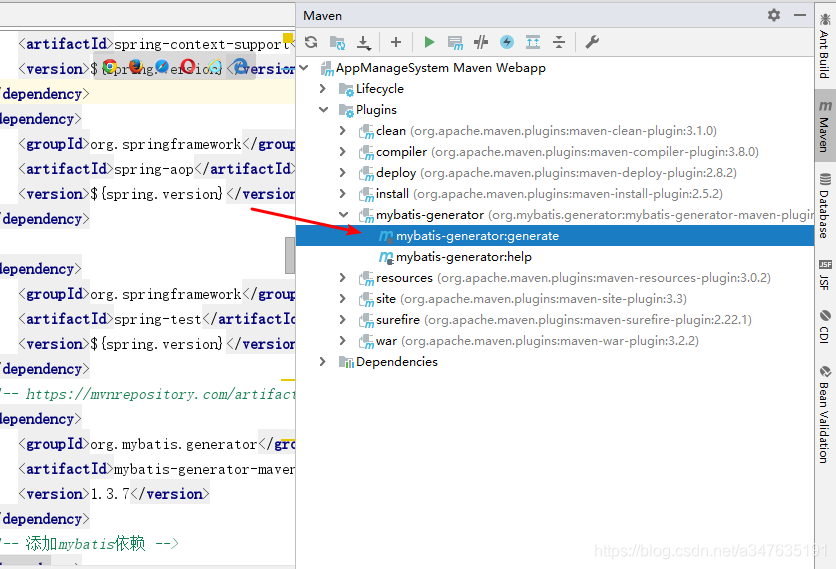The height and width of the screenshot is (569, 836).
Task: Click Generate Sources and Update Folders icon
Action: point(337,42)
